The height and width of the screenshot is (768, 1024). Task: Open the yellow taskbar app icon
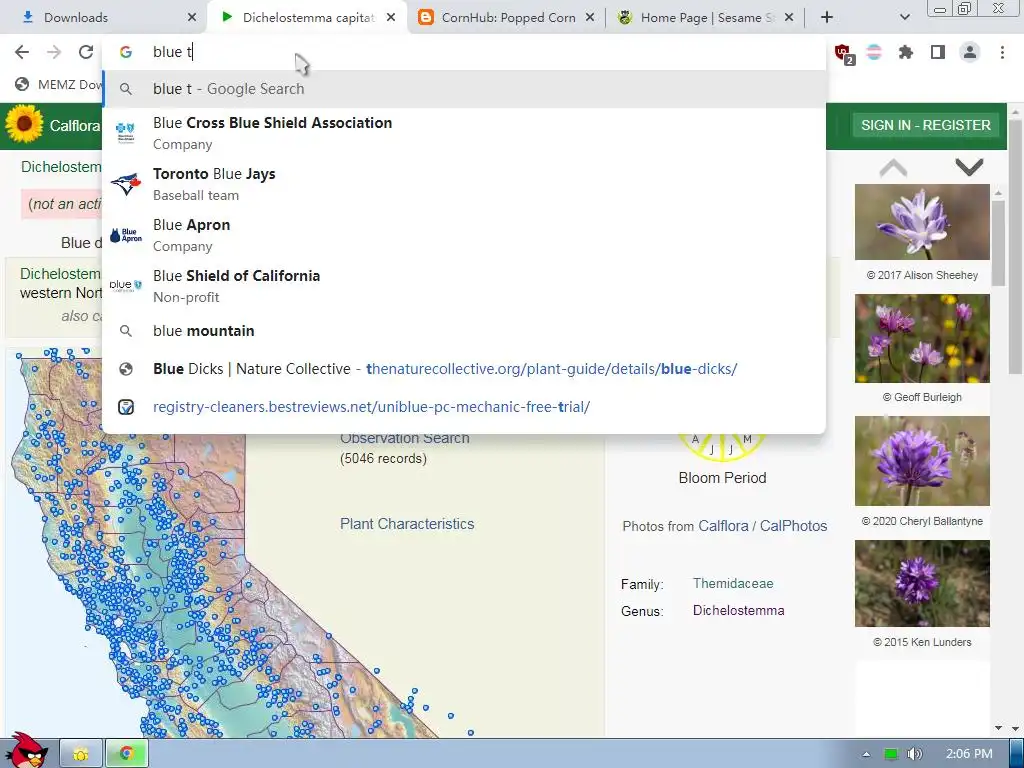tap(81, 754)
